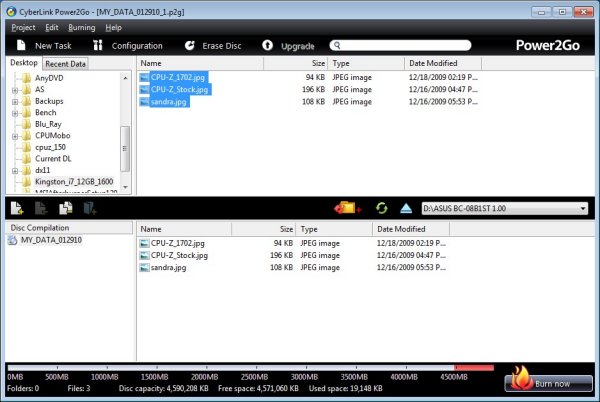The image size is (600, 402).
Task: Click the Configuration label
Action: 137,46
